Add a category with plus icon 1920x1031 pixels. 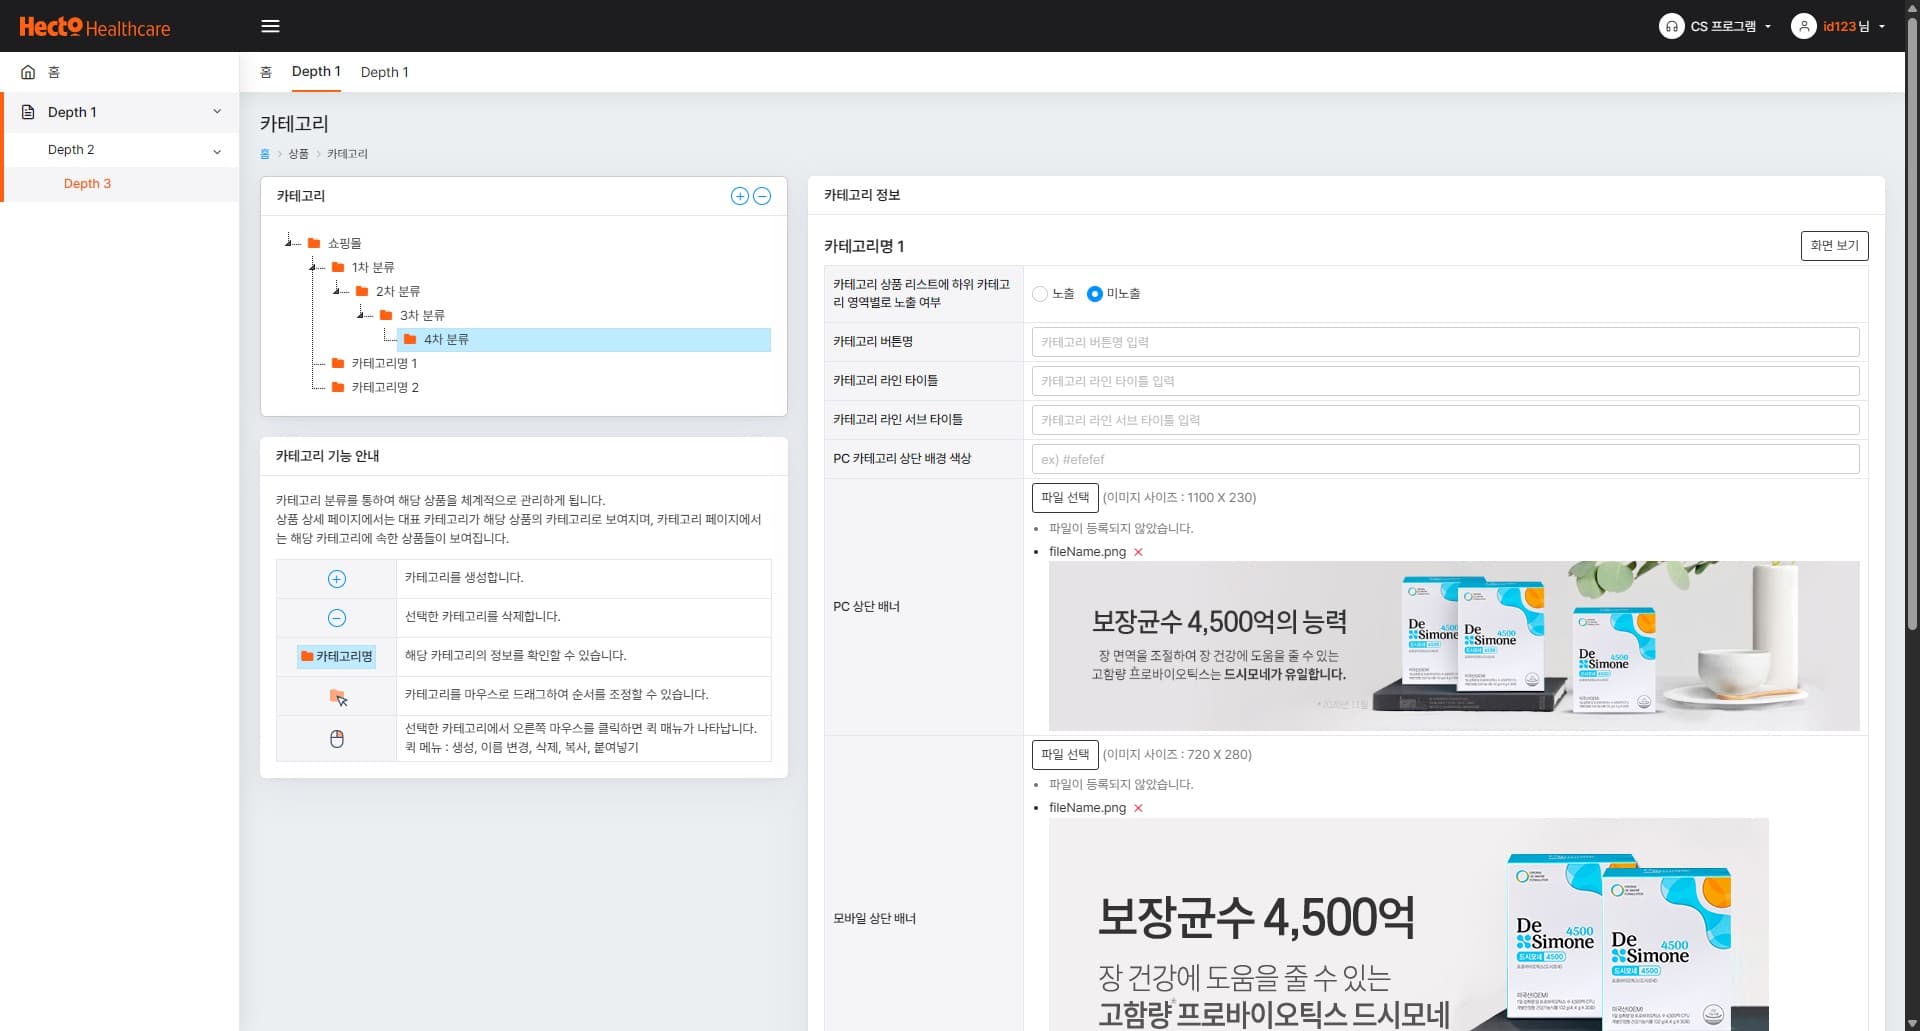click(739, 196)
